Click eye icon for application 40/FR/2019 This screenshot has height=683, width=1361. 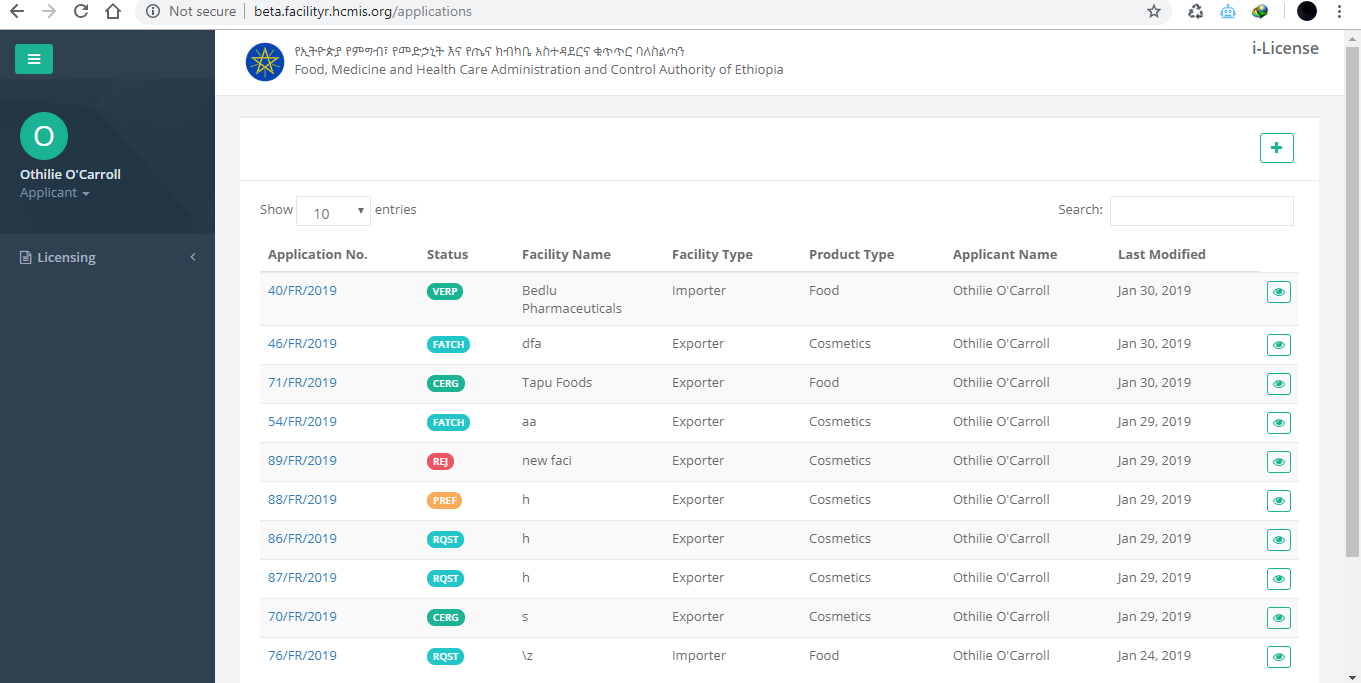[x=1278, y=292]
